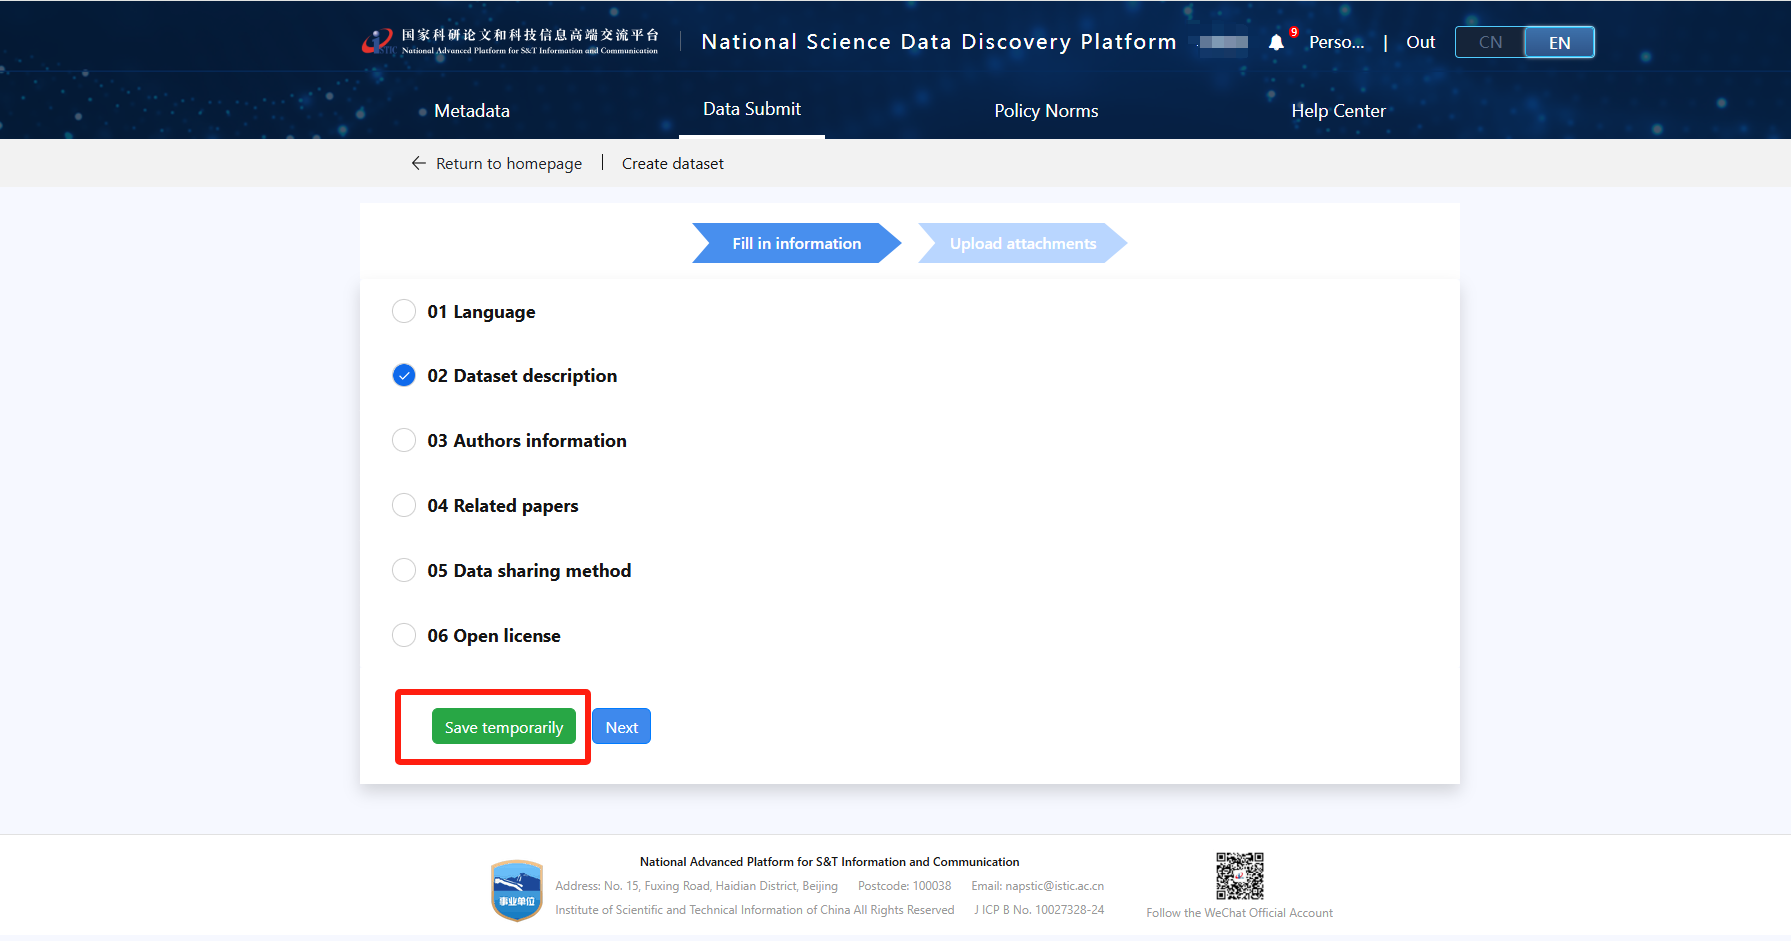This screenshot has width=1791, height=941.
Task: Go to the Help Center tab
Action: 1338,111
